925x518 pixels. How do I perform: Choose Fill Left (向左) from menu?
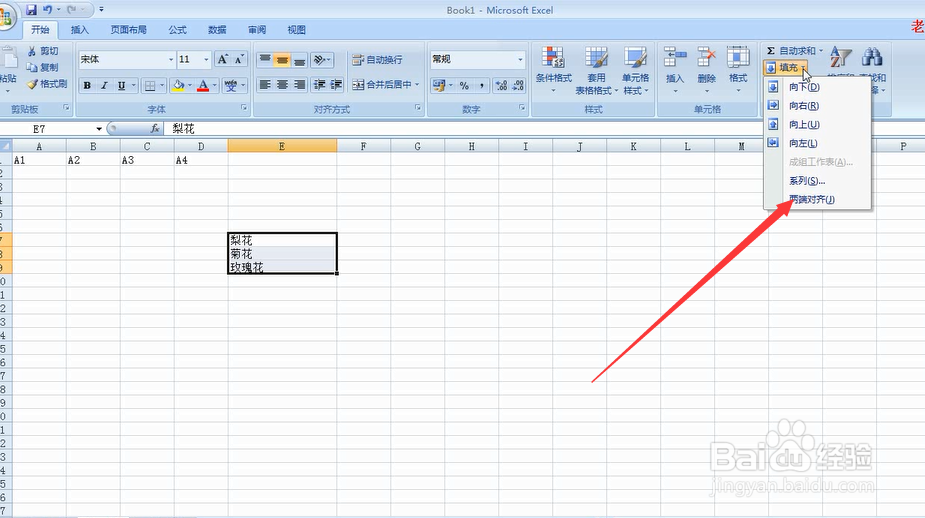point(817,143)
